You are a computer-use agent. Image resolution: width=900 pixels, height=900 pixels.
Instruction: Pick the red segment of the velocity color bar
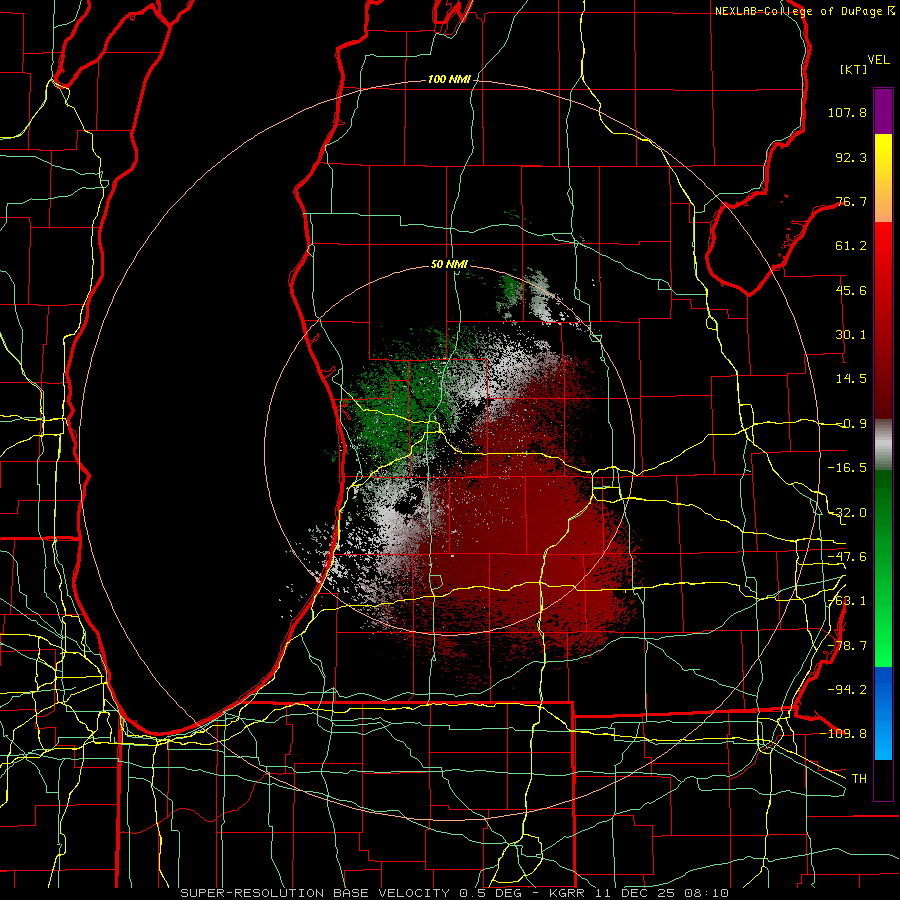[x=883, y=320]
